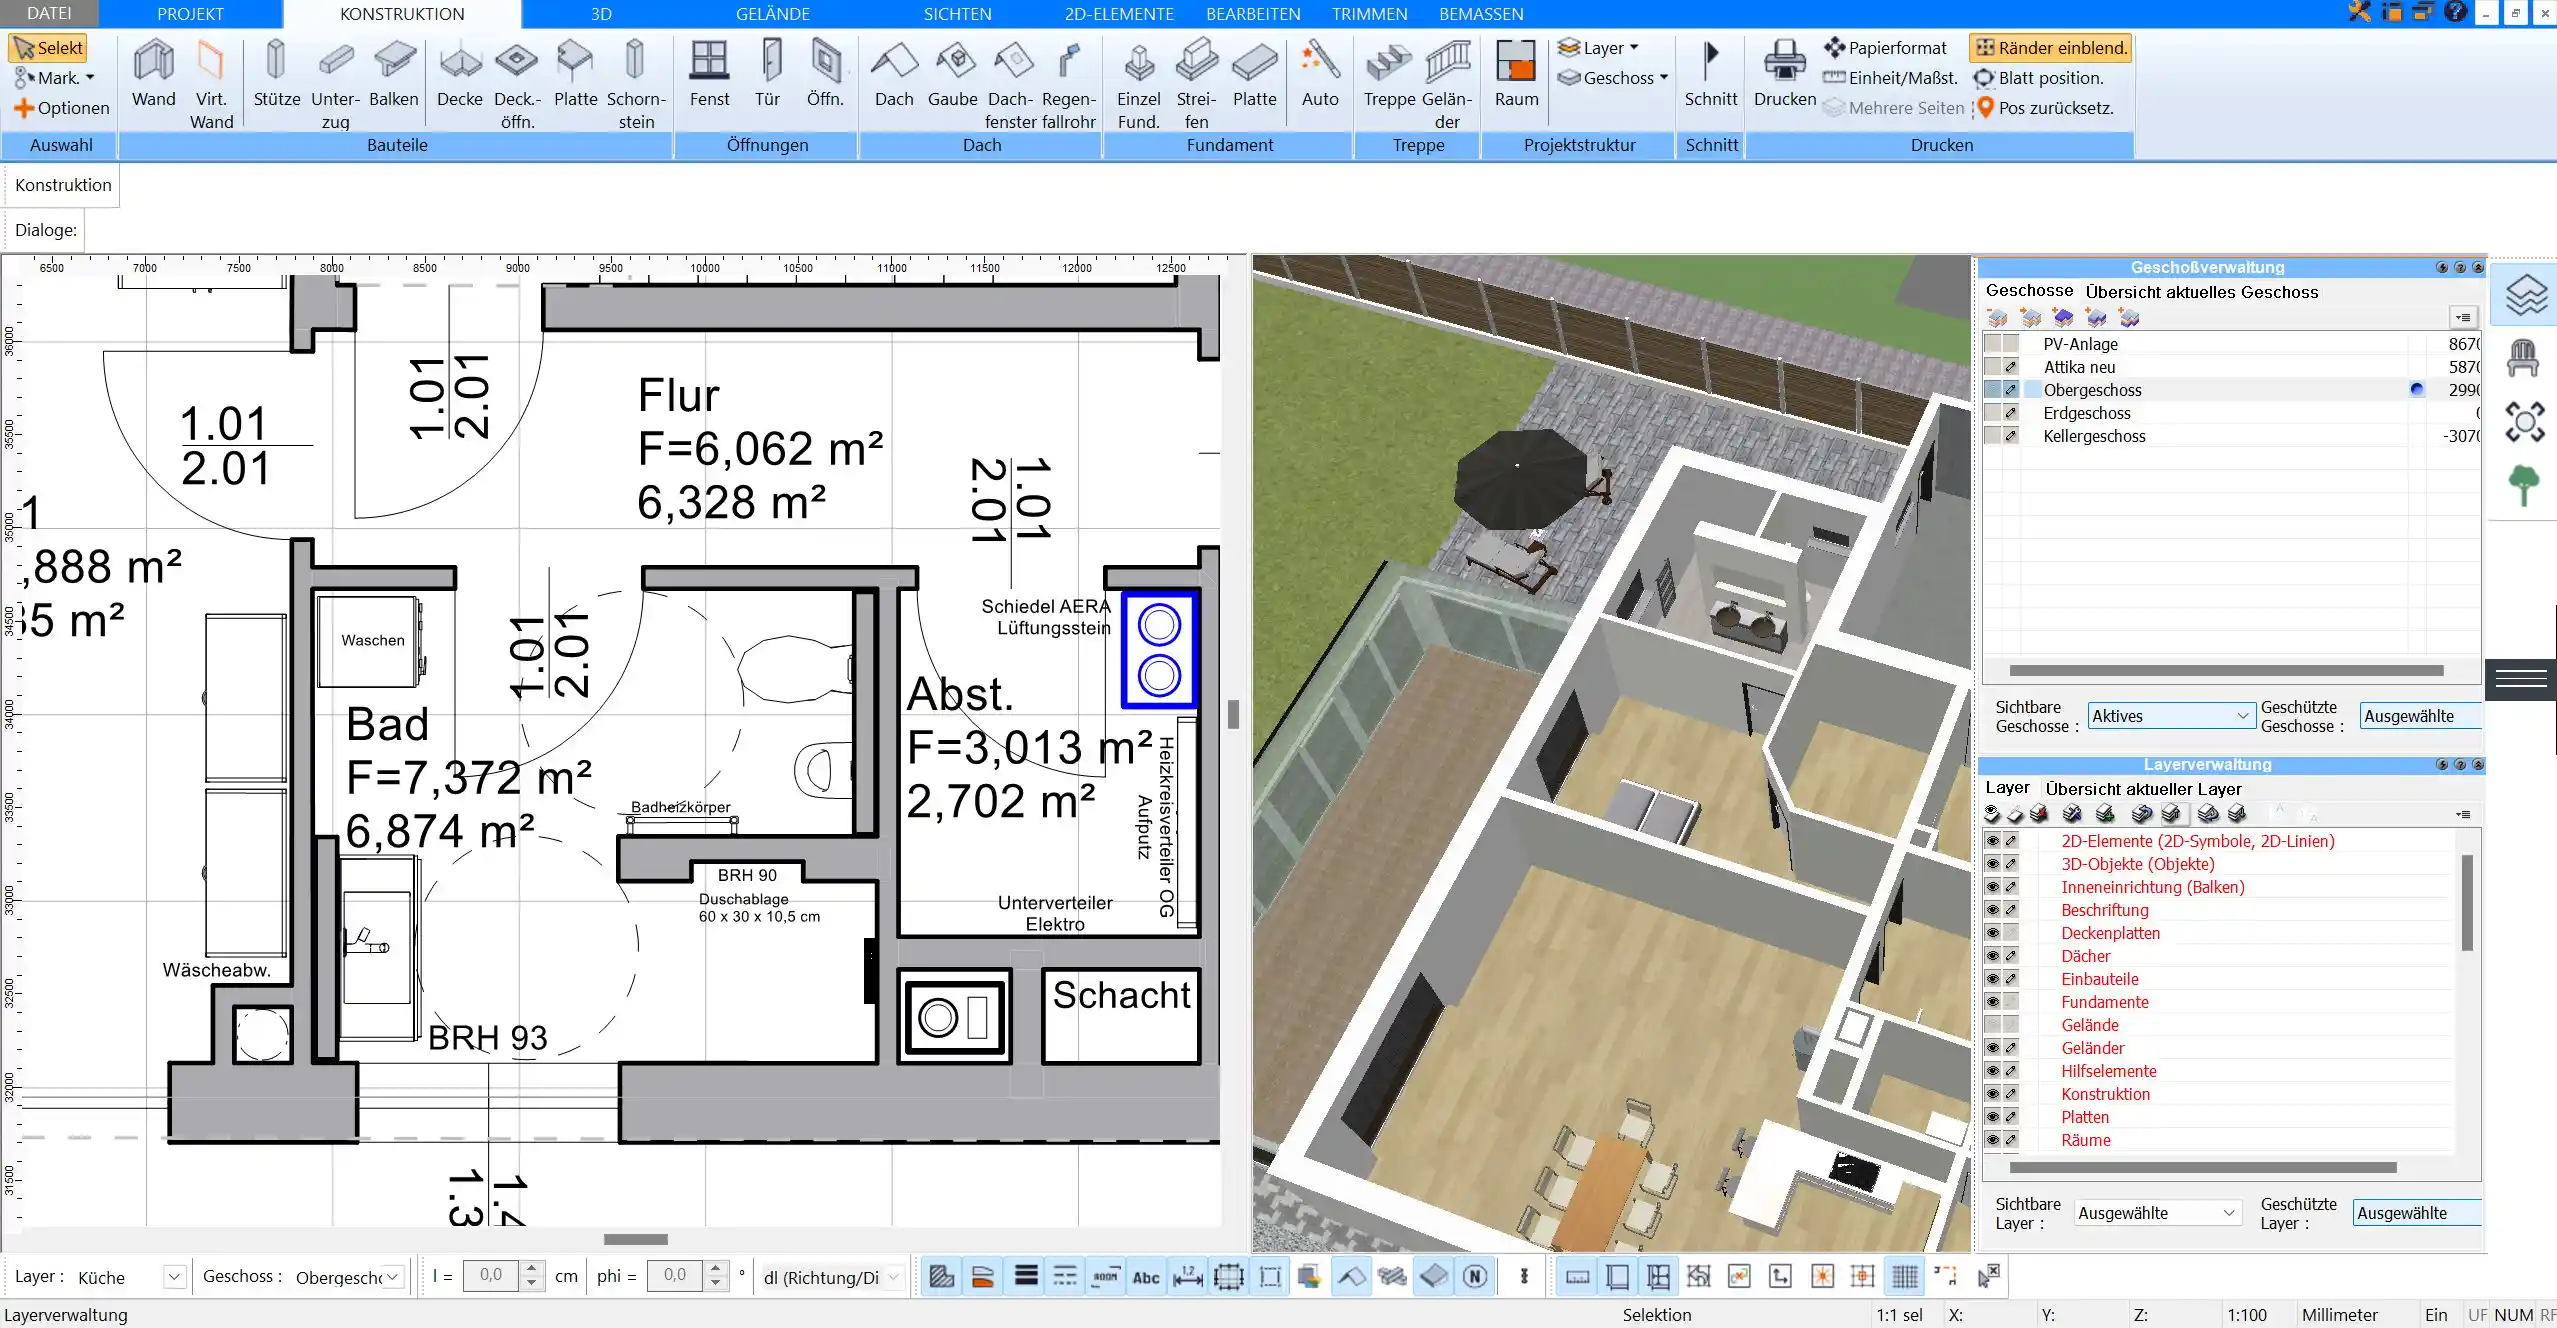
Task: Toggle visibility of Gelände layer
Action: pyautogui.click(x=1992, y=1025)
